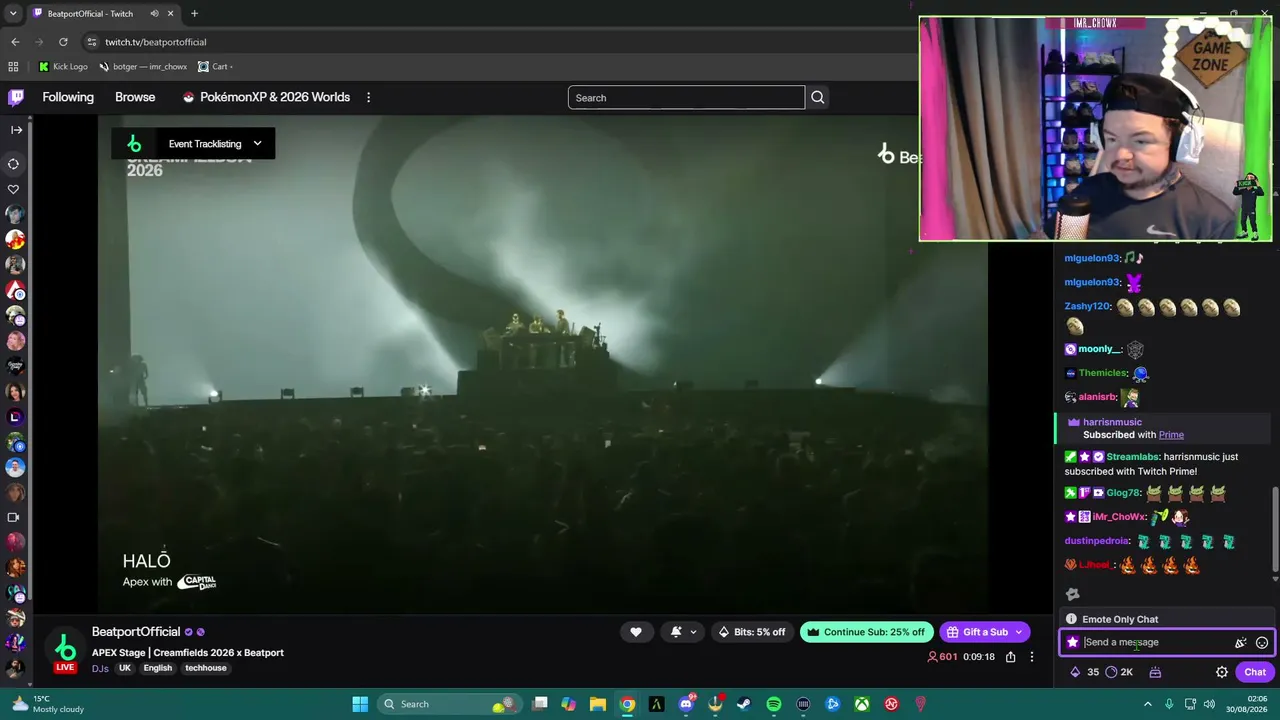Viewport: 1280px width, 720px height.
Task: Open Streamlabs username in chat
Action: tap(1132, 457)
